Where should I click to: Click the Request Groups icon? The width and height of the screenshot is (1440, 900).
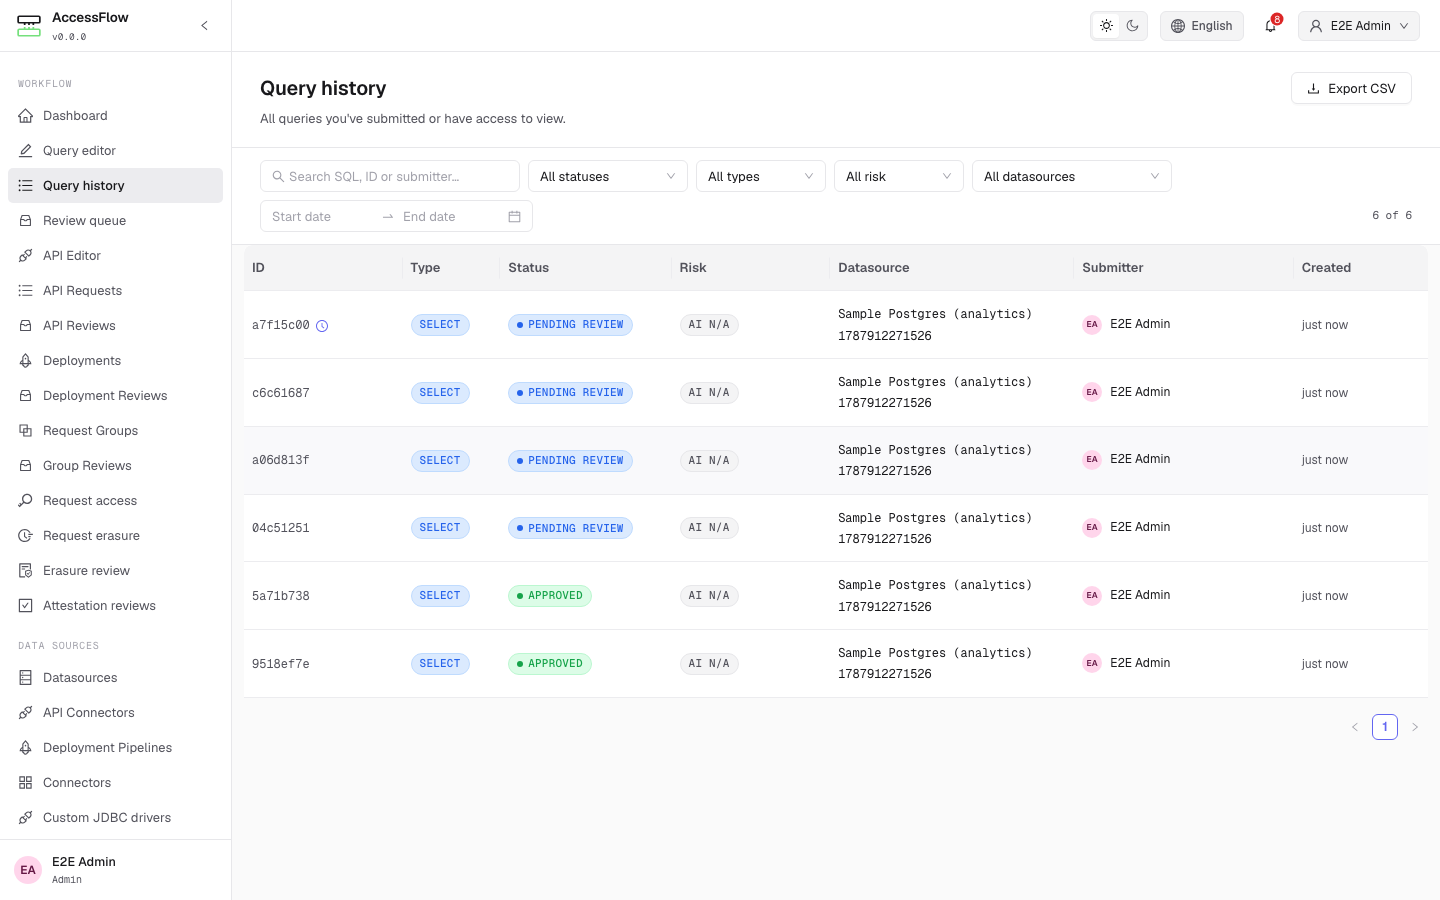click(x=26, y=431)
